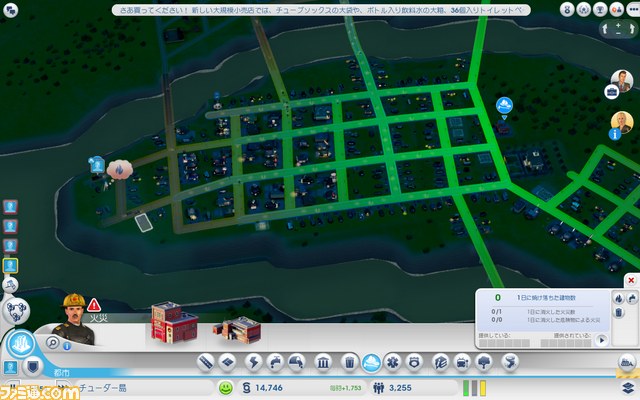Open the Disasters tornado menu
The width and height of the screenshot is (640, 400).
(510, 362)
